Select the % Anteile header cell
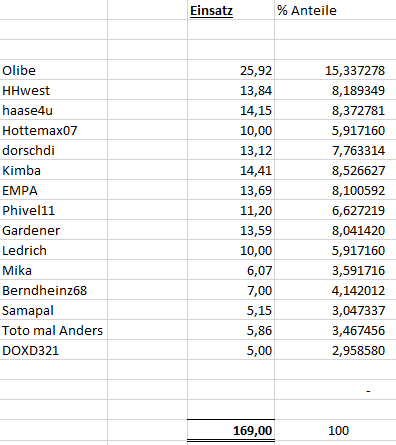 point(335,10)
